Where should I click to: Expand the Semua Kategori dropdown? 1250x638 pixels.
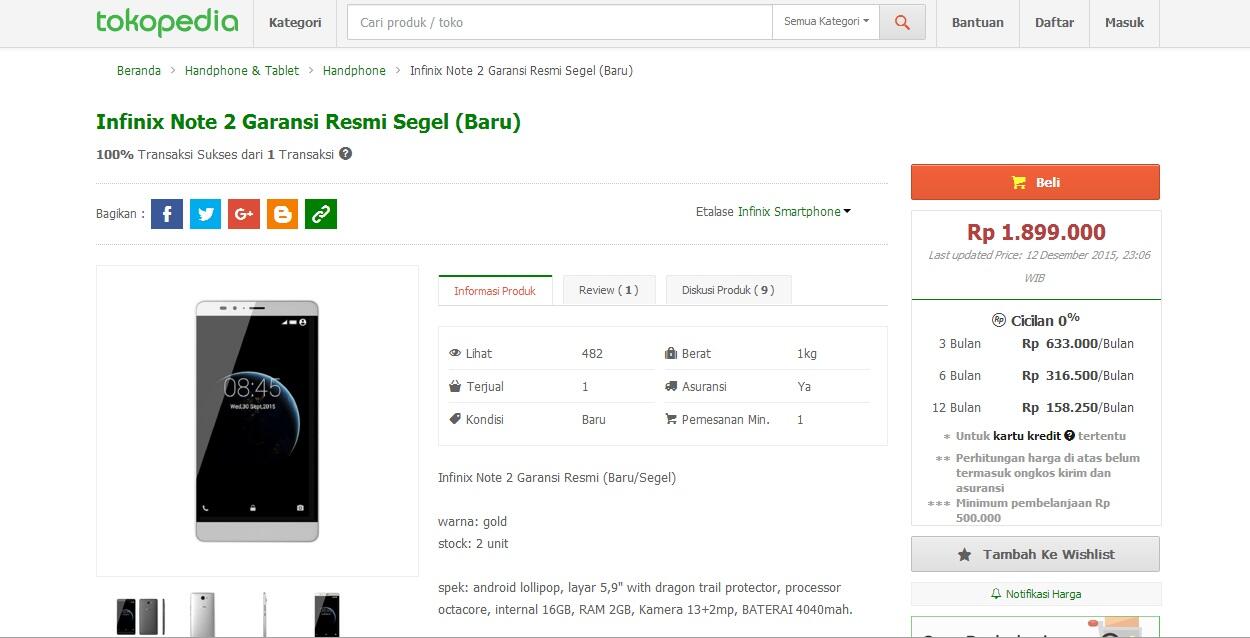pos(826,22)
